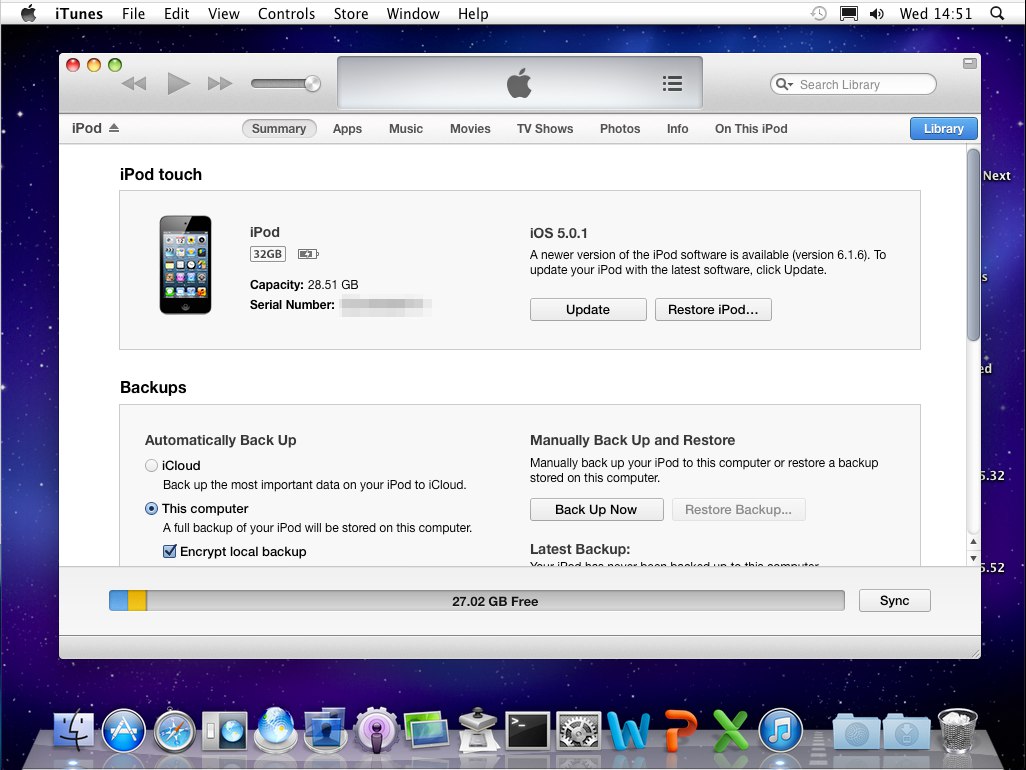Open Finder from the Dock

(x=73, y=729)
